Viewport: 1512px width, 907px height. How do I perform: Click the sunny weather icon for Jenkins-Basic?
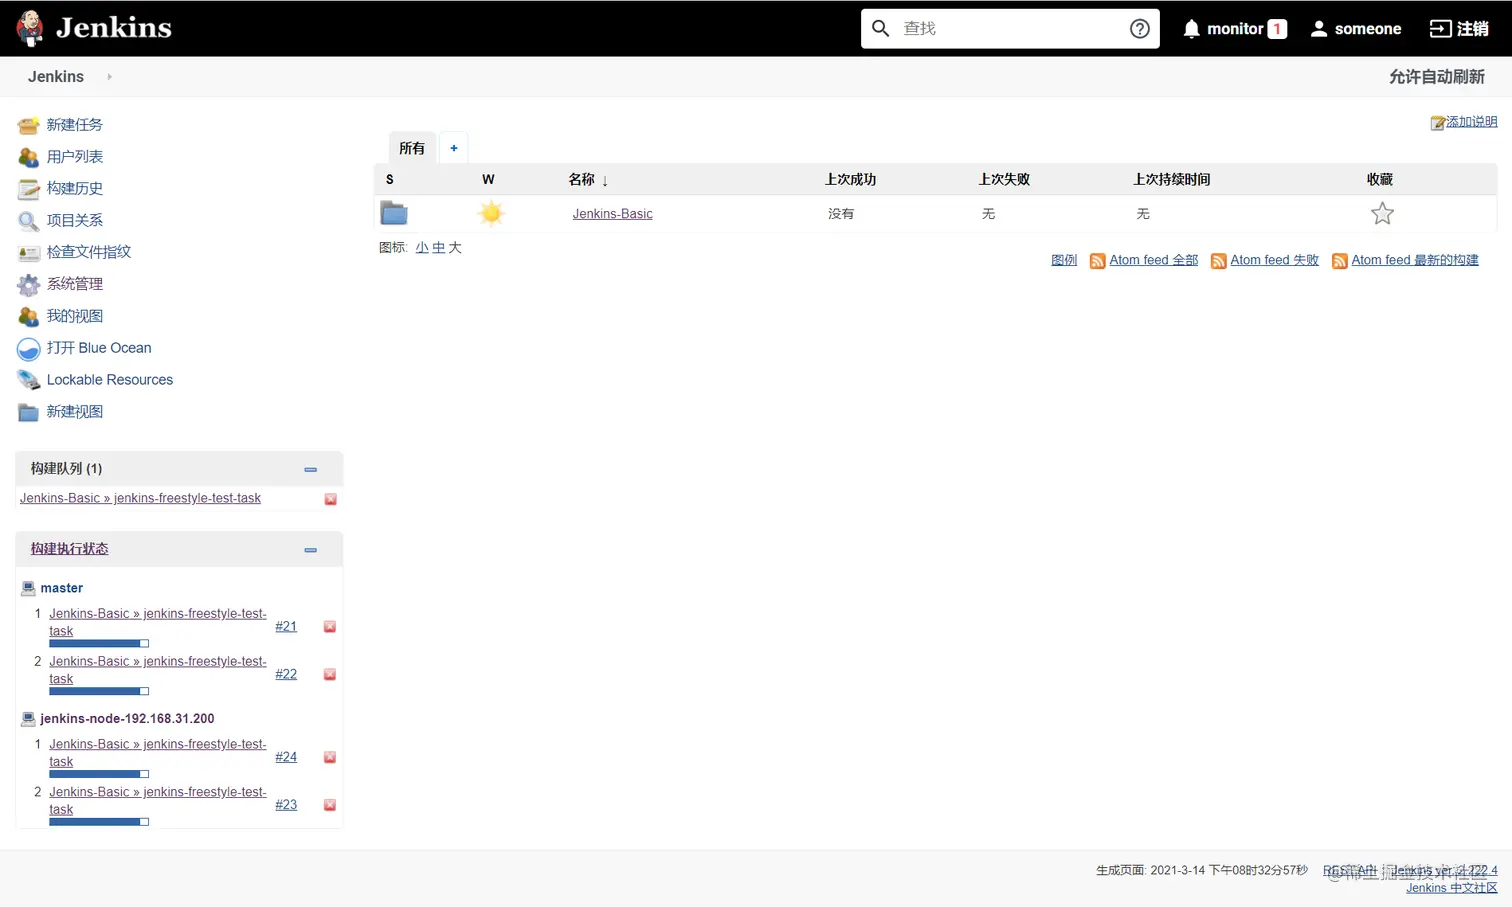click(491, 213)
